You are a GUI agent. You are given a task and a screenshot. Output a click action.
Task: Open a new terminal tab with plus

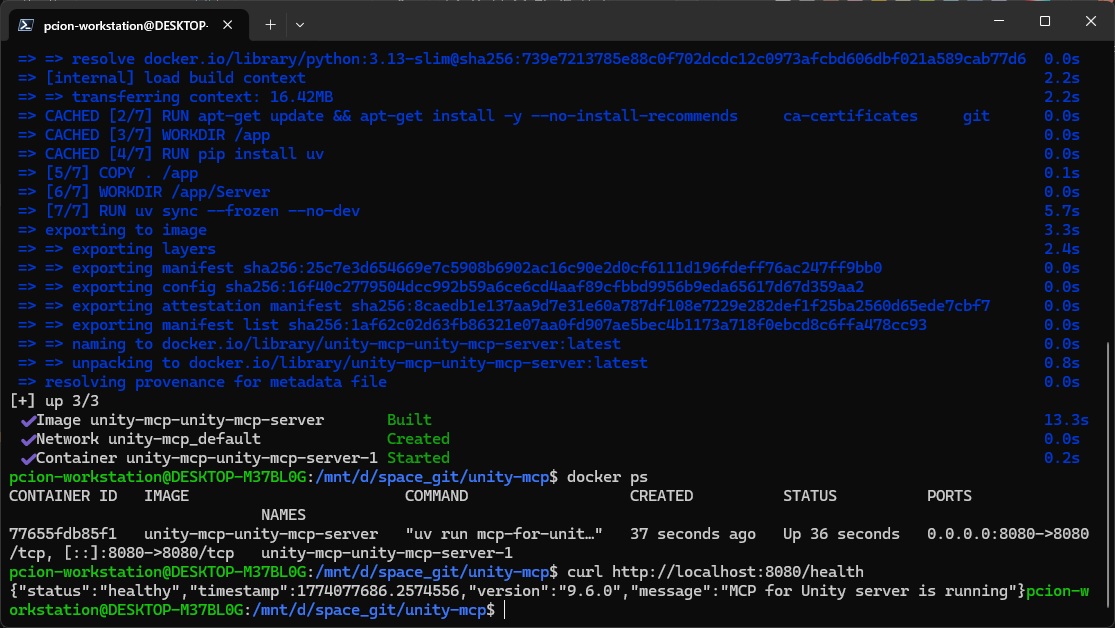(x=270, y=23)
